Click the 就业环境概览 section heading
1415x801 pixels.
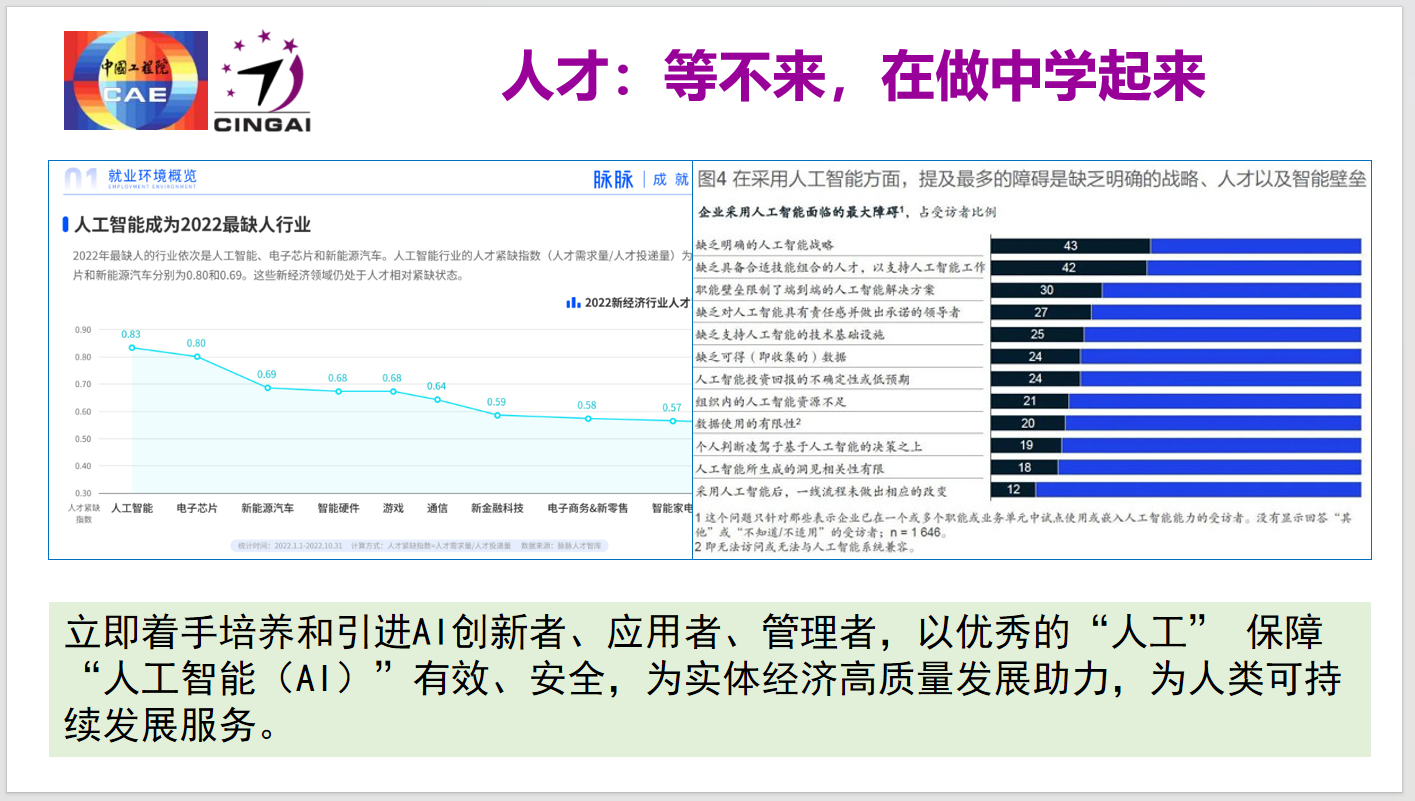(152, 177)
